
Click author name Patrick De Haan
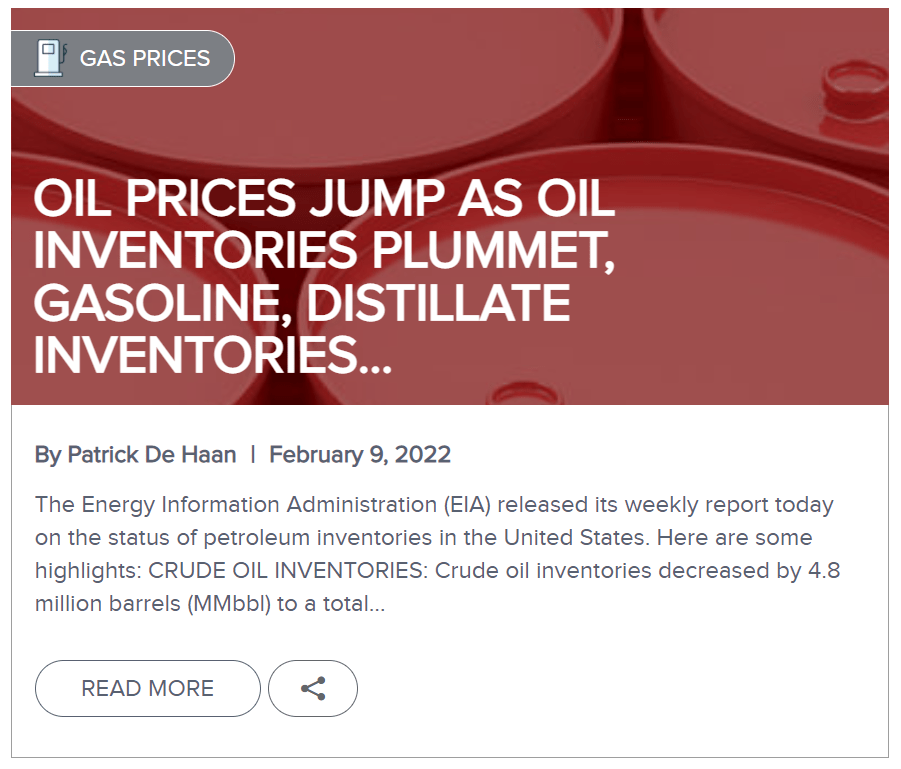point(152,455)
